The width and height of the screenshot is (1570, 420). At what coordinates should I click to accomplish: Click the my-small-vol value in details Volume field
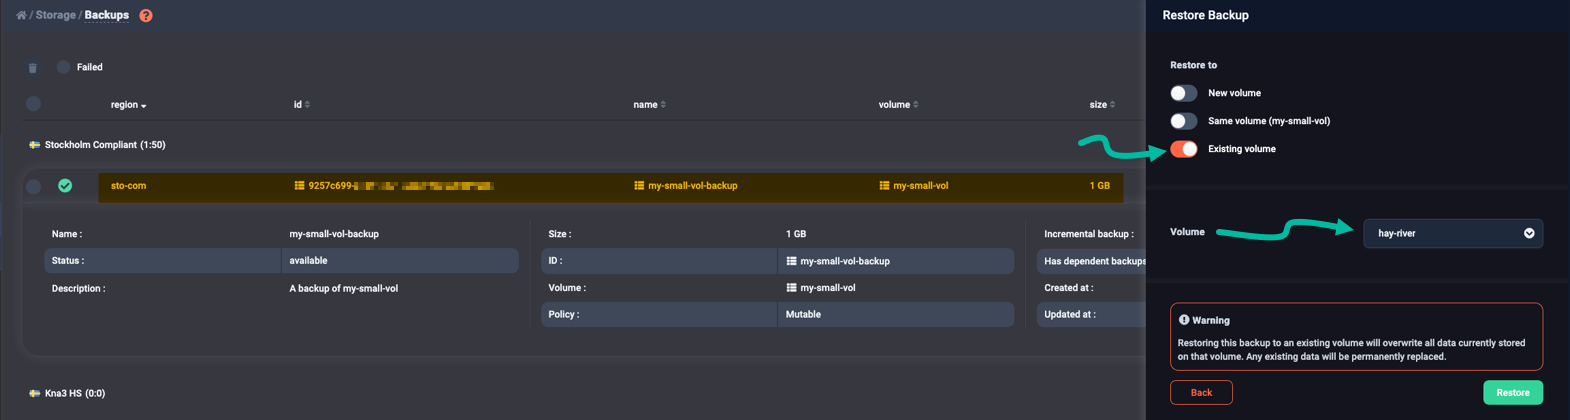pyautogui.click(x=828, y=288)
